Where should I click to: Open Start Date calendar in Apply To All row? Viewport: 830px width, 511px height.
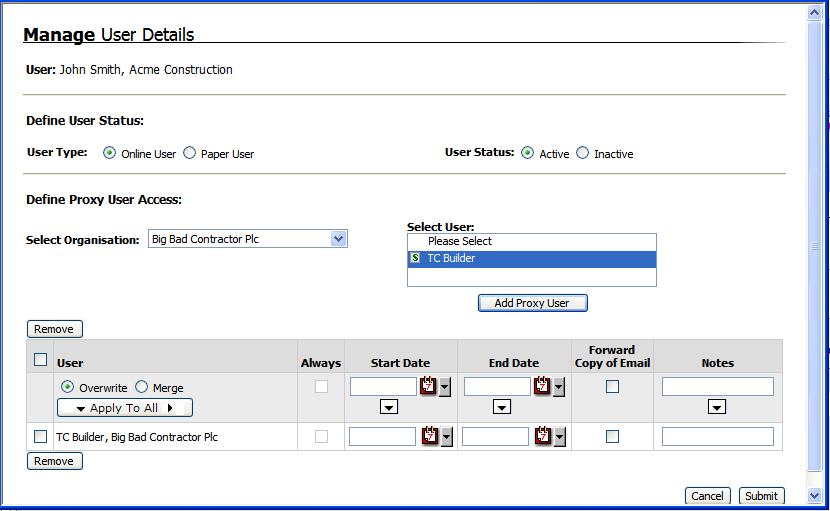428,386
